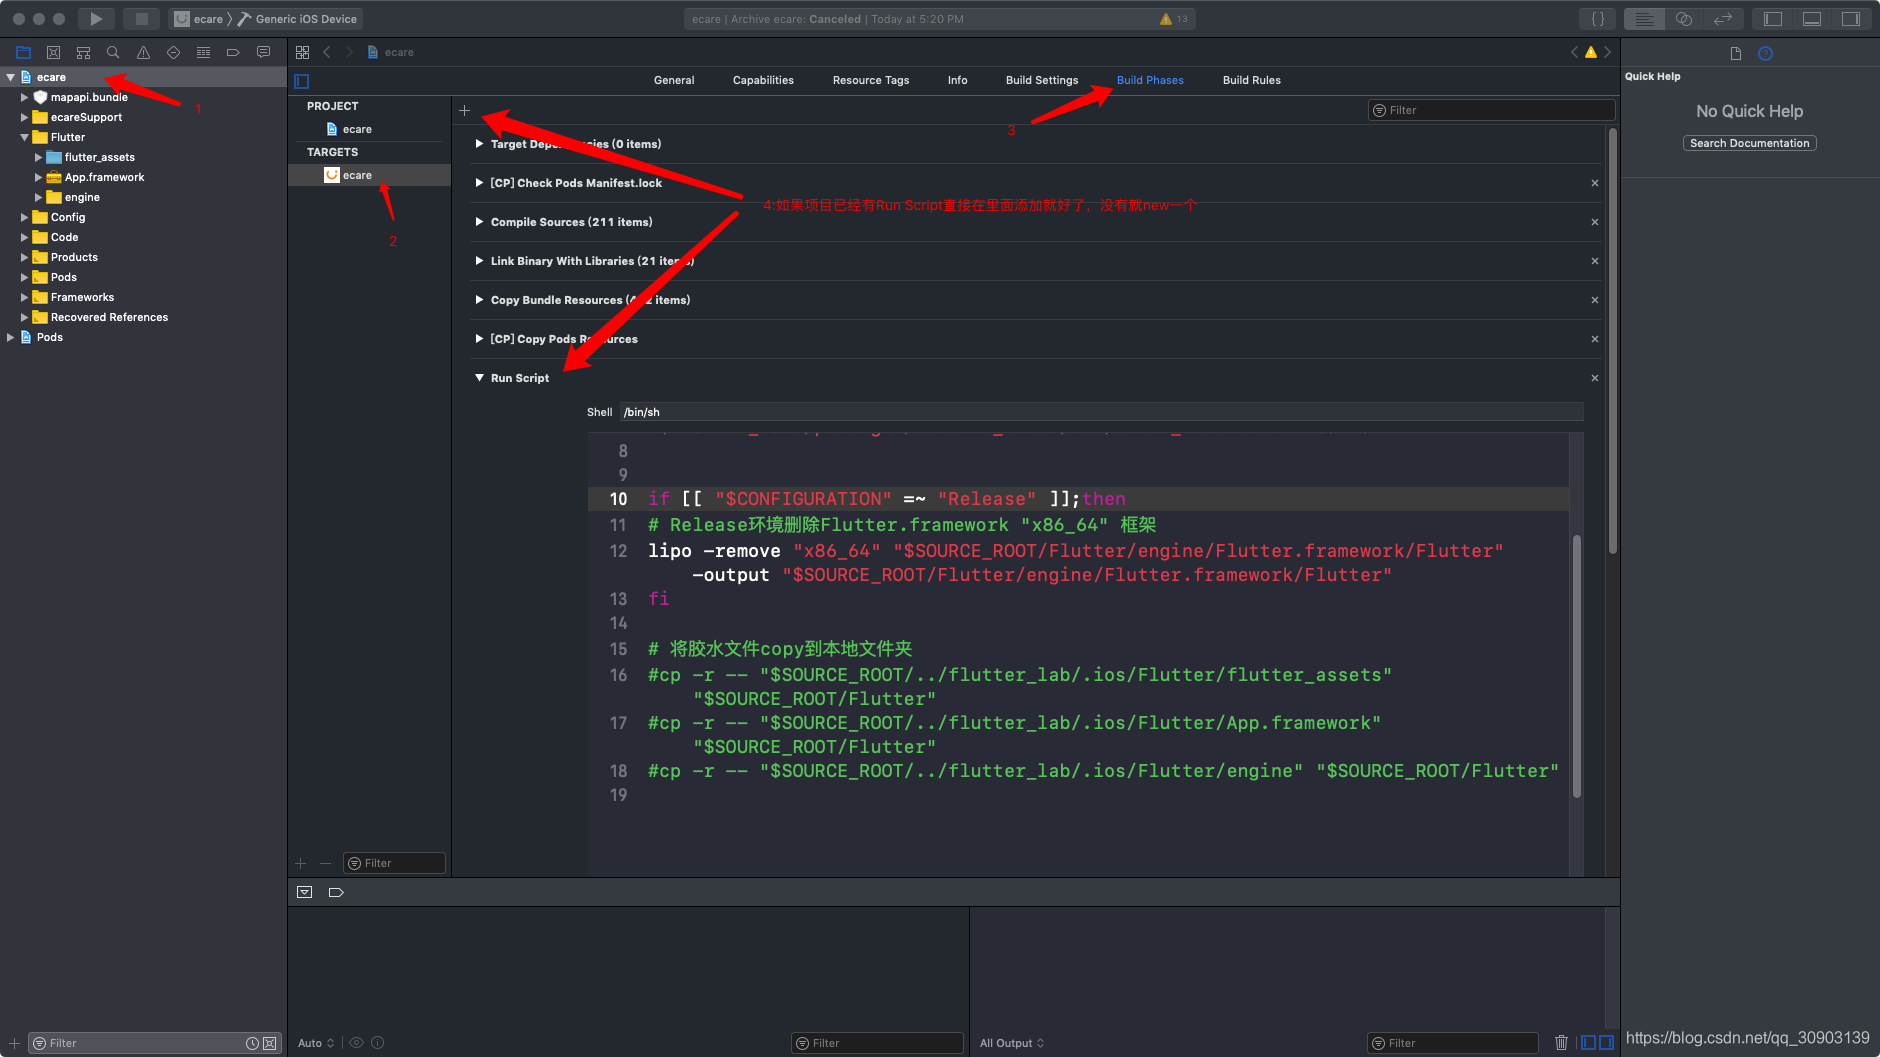This screenshot has width=1880, height=1057.
Task: Open the Symbol navigator icon
Action: (x=84, y=52)
